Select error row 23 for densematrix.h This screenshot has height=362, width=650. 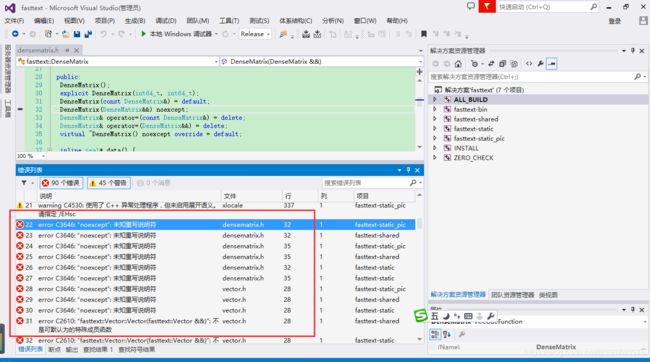point(216,235)
